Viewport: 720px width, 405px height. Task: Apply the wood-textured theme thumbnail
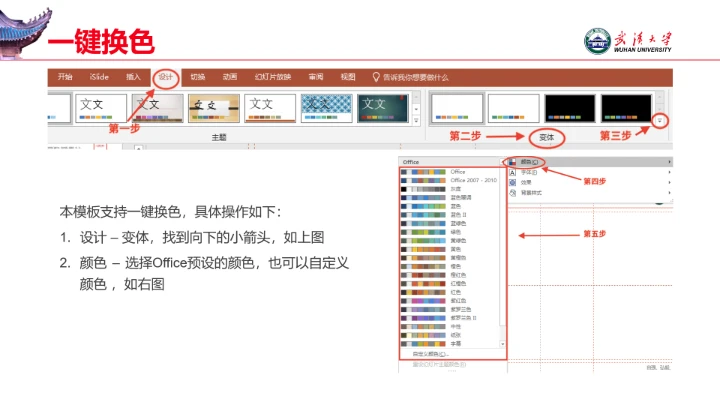tap(158, 108)
